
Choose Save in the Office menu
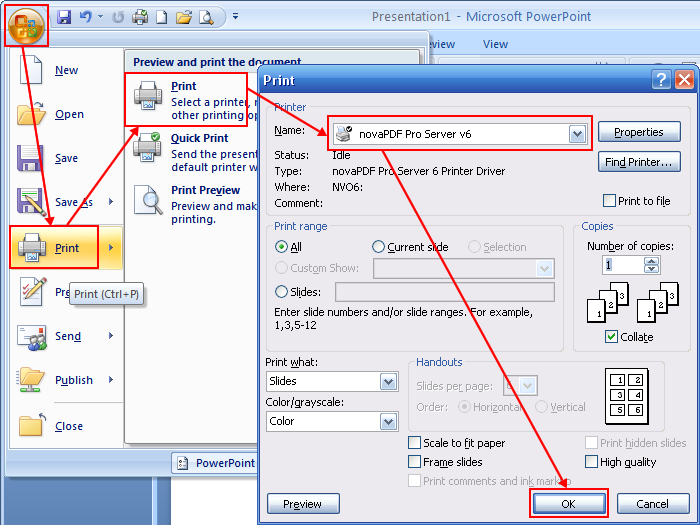pos(66,158)
